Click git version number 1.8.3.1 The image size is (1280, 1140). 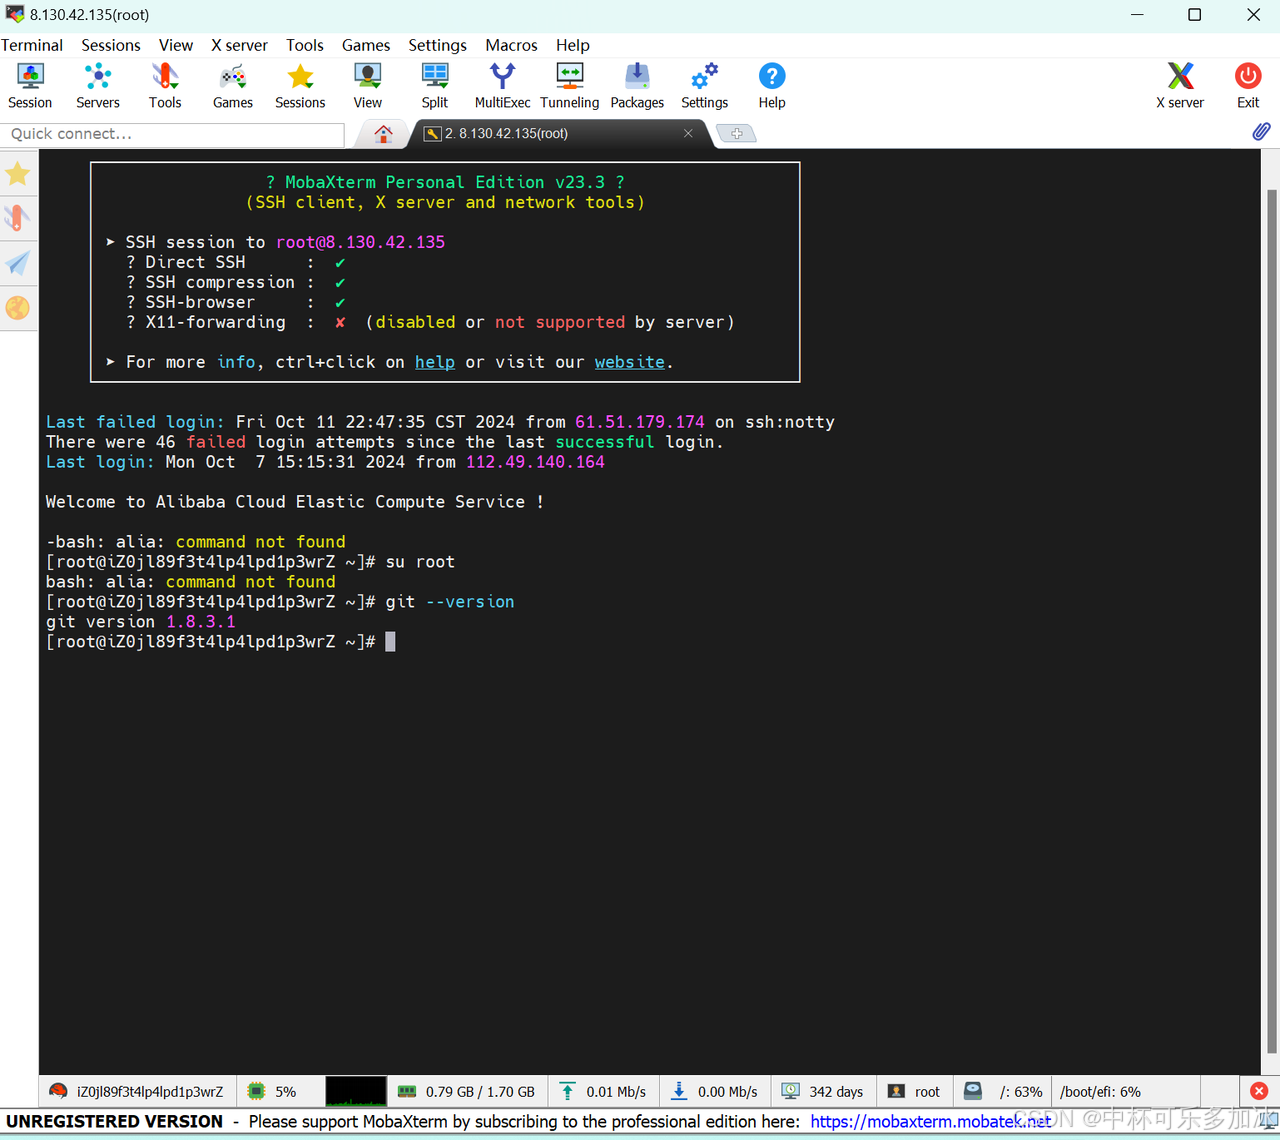201,622
